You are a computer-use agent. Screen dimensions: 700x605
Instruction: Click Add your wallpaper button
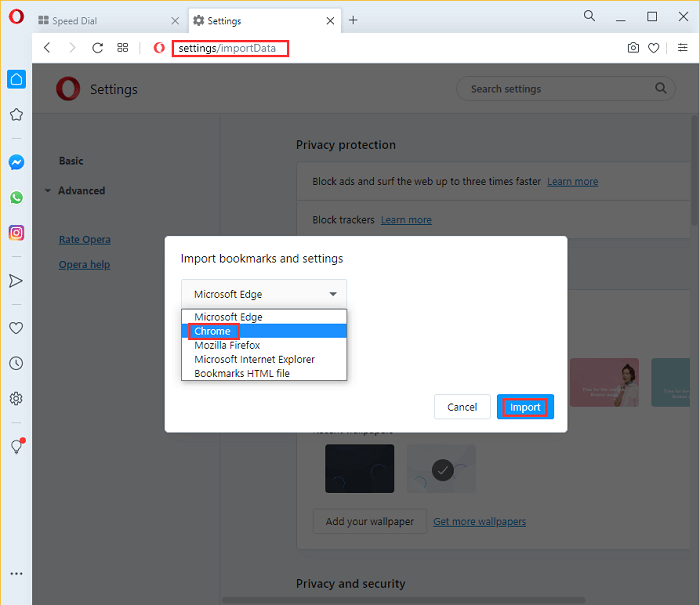[x=370, y=521]
